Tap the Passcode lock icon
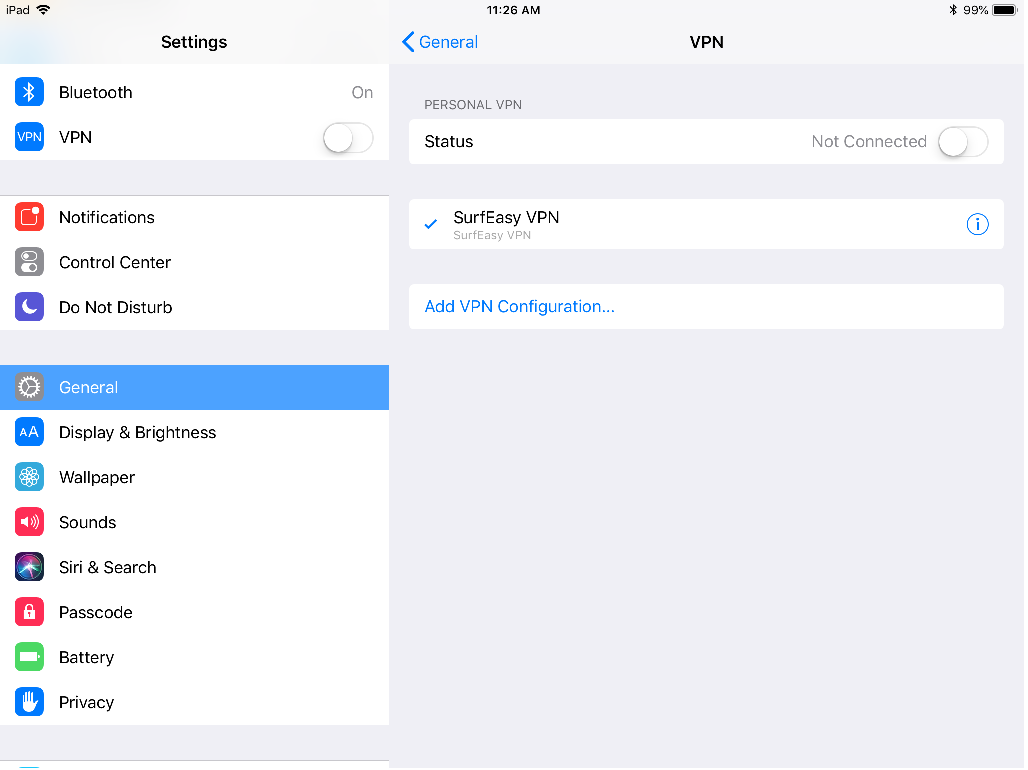The height and width of the screenshot is (770, 1028). (x=29, y=612)
